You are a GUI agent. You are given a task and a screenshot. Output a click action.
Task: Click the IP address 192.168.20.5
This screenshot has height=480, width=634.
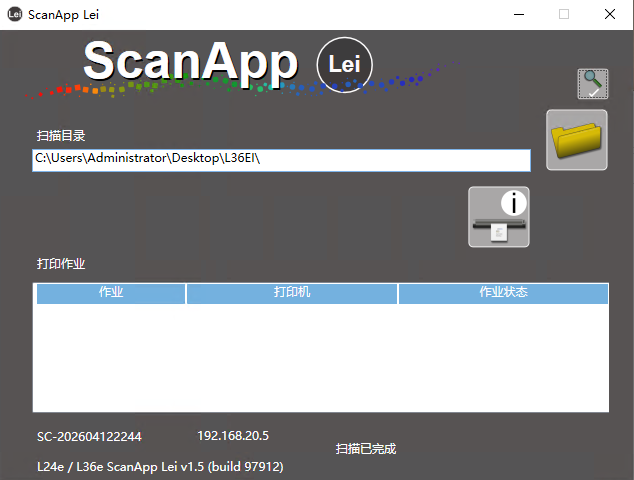233,436
